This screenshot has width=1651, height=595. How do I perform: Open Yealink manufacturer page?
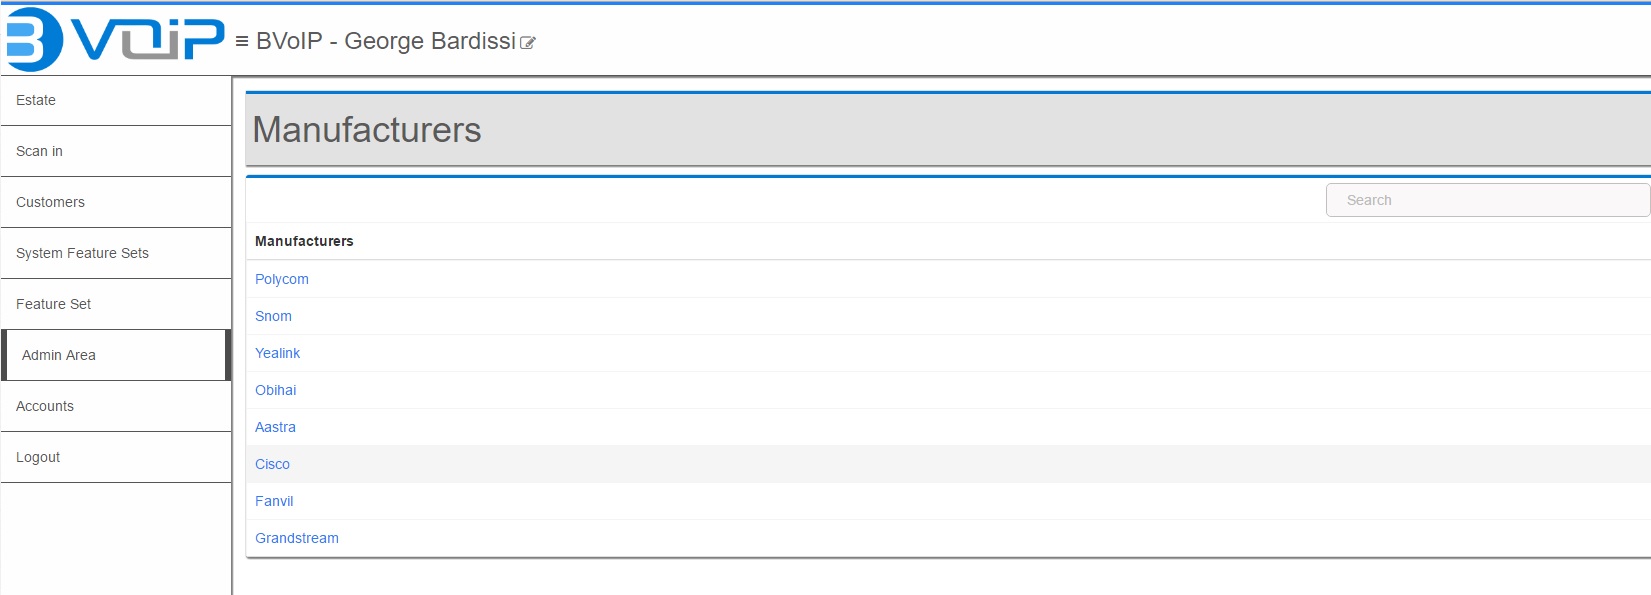click(x=277, y=353)
